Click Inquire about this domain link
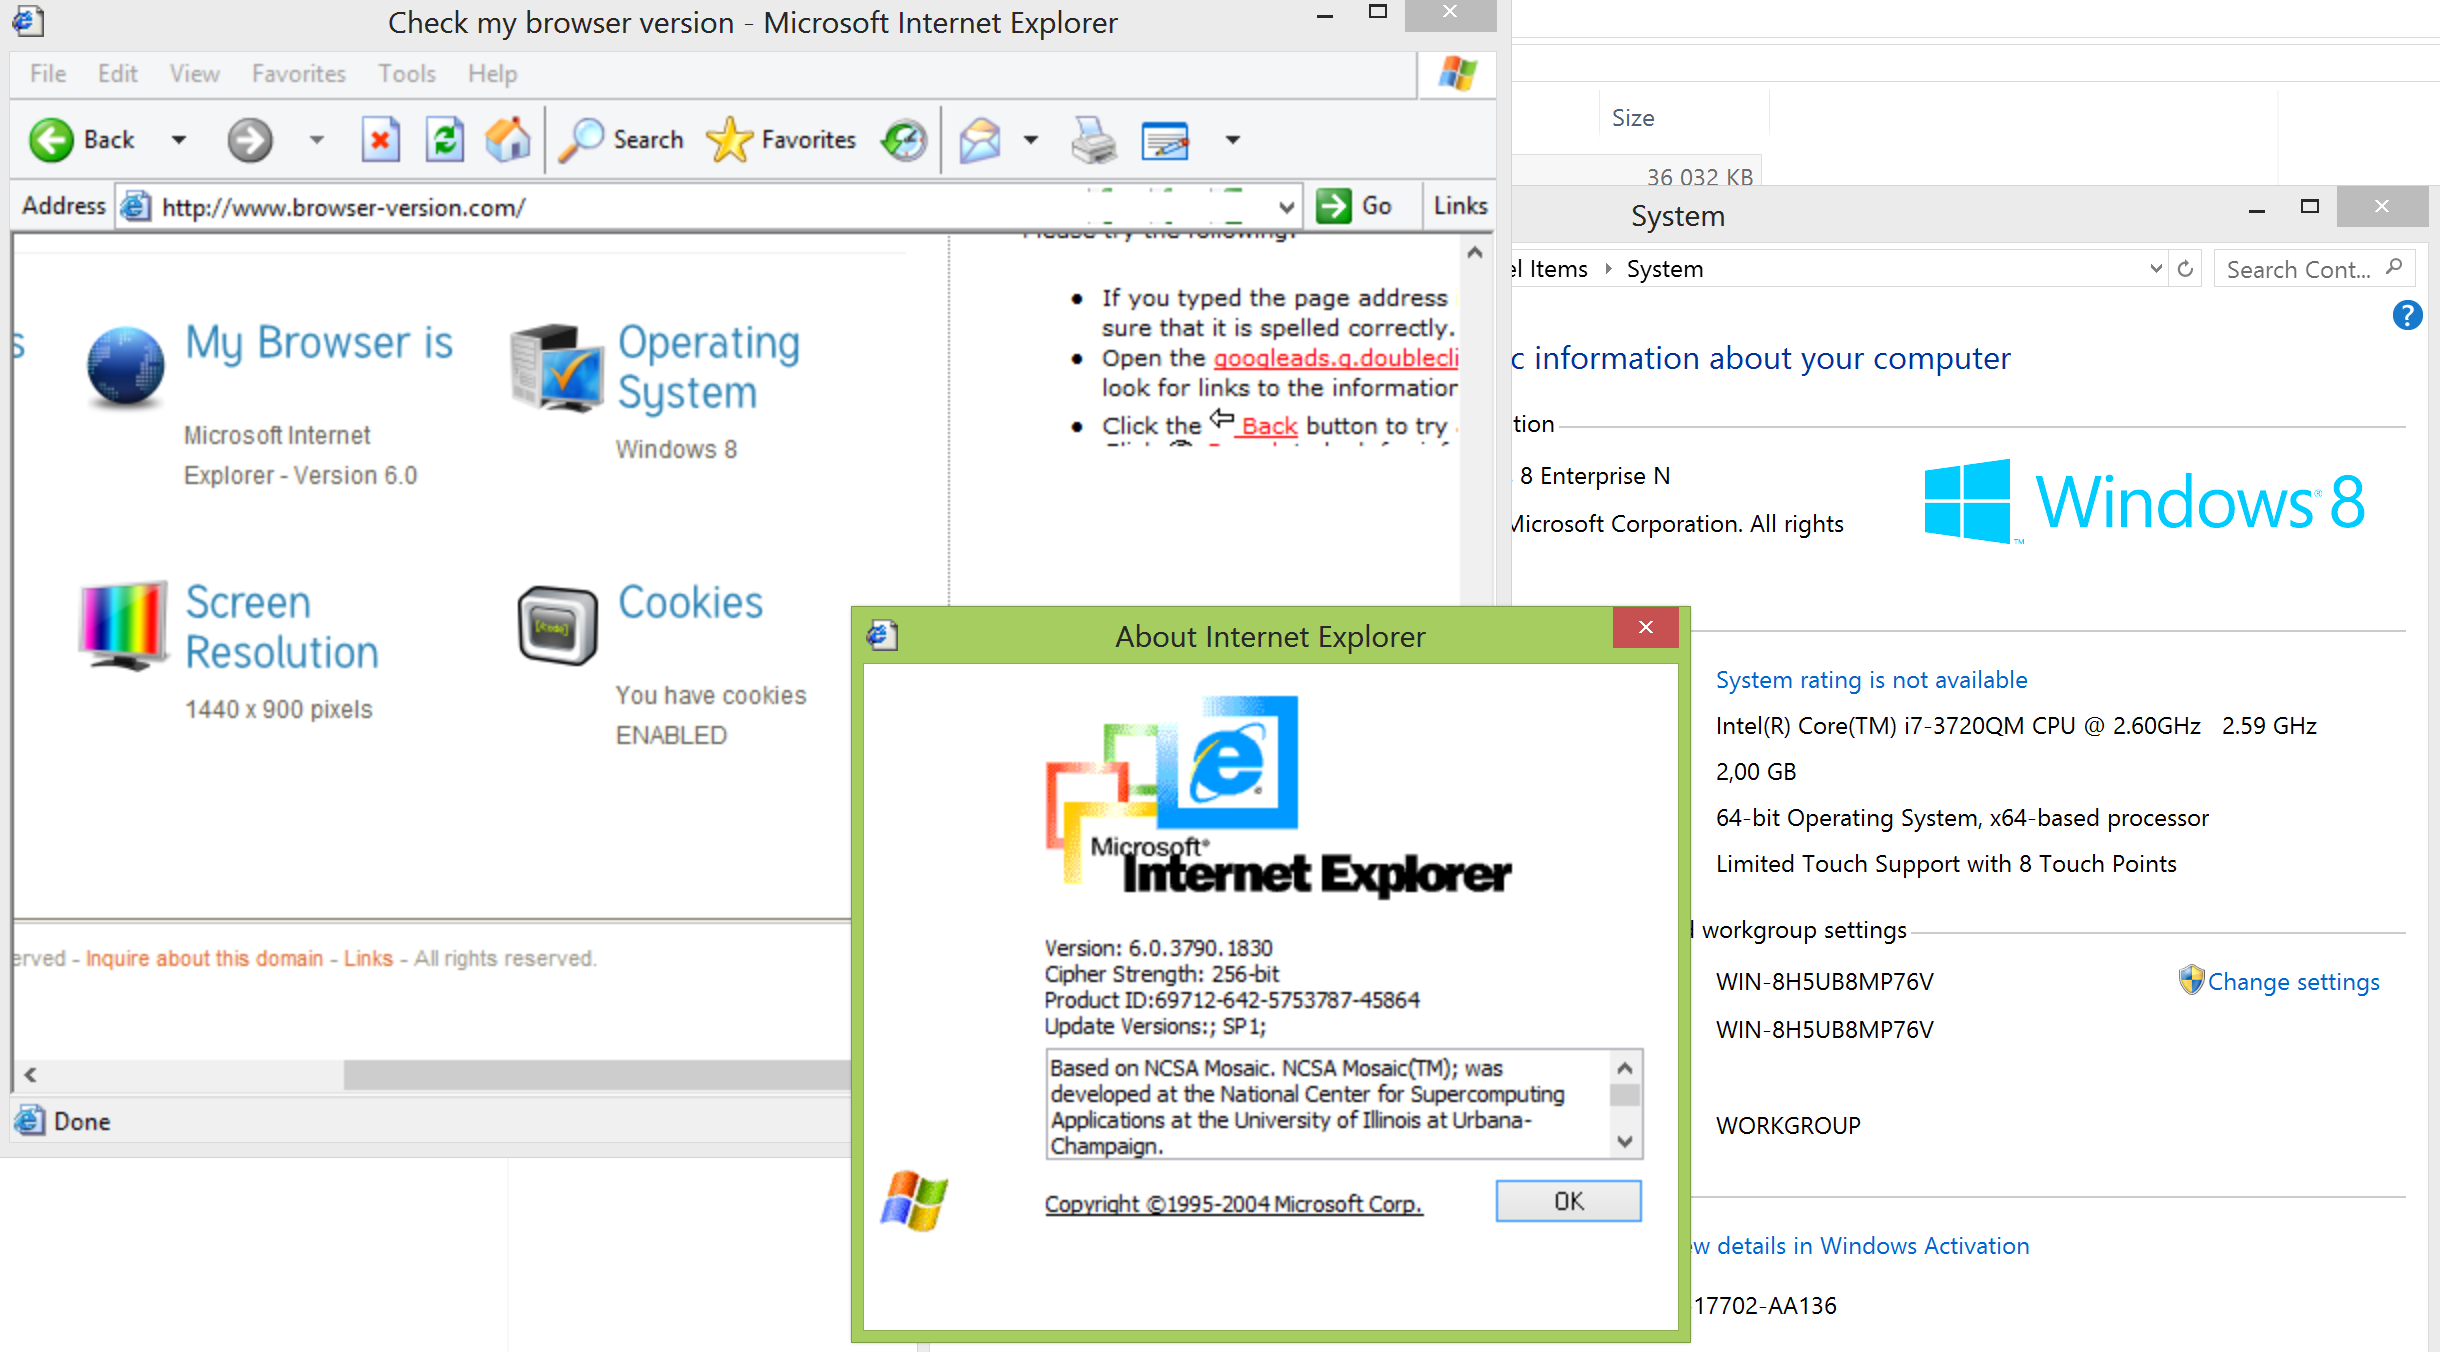2440x1352 pixels. click(x=205, y=958)
